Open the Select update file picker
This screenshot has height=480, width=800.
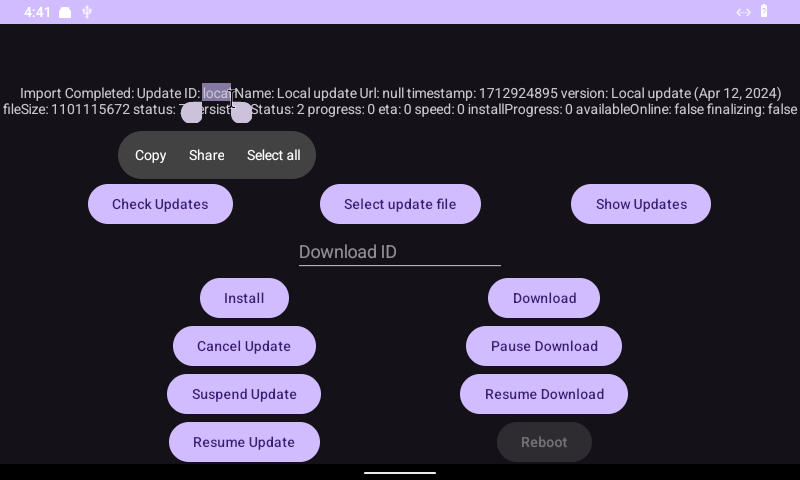point(400,204)
